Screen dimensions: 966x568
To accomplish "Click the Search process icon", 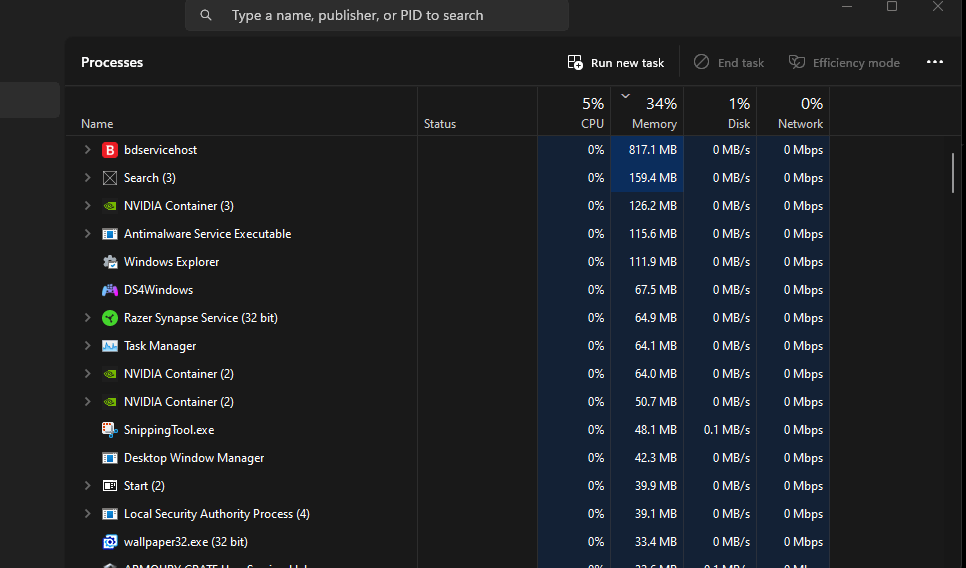I will (x=110, y=178).
